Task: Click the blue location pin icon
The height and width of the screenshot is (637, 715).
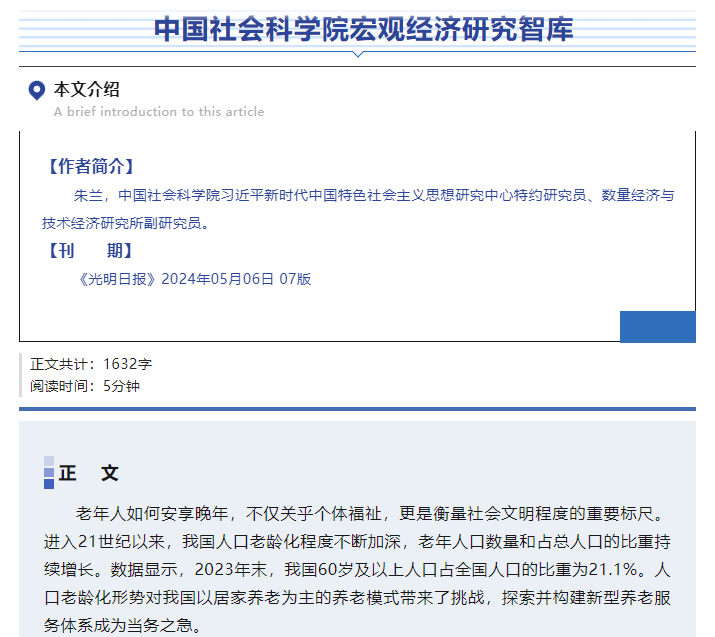Action: click(36, 90)
